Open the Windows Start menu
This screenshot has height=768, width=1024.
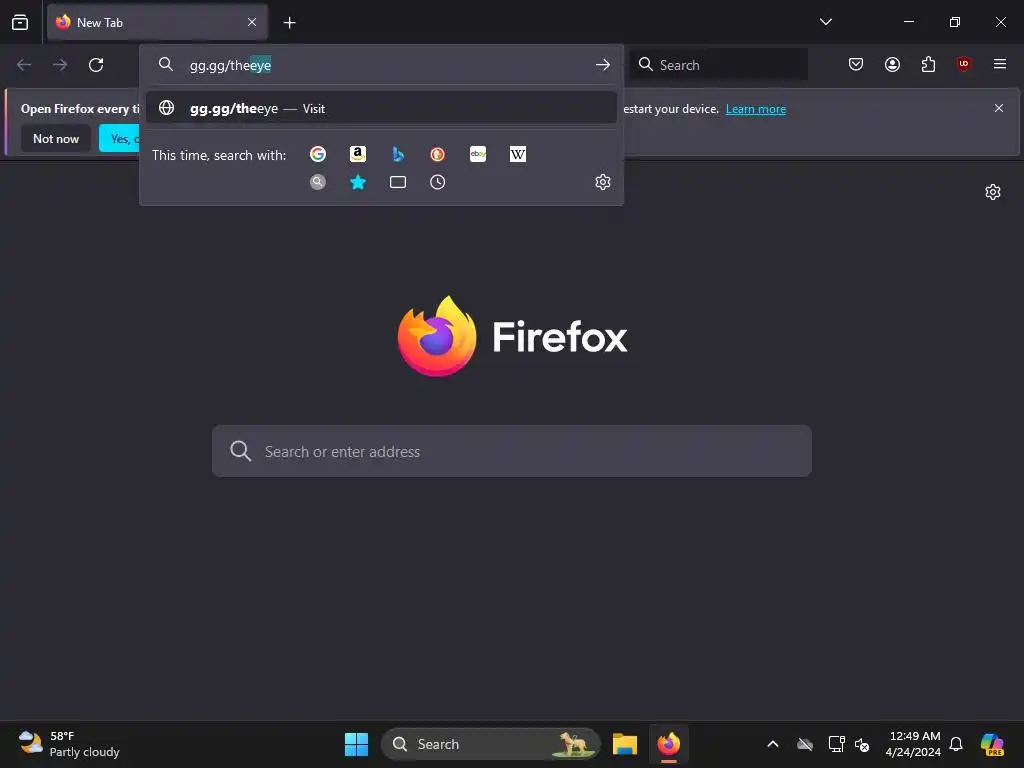[x=357, y=744]
